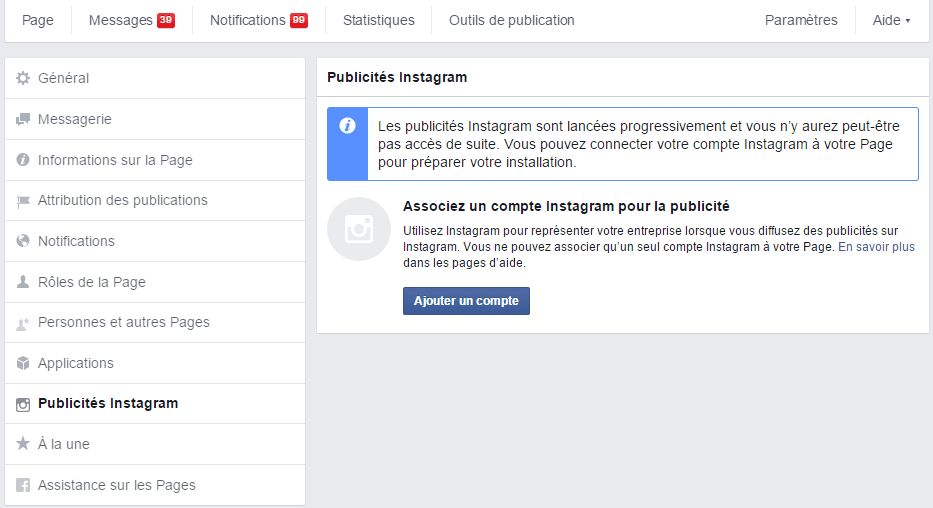The width and height of the screenshot is (933, 508).
Task: Click the notice text about publicités Instagram lancées progressivement
Action: point(639,144)
